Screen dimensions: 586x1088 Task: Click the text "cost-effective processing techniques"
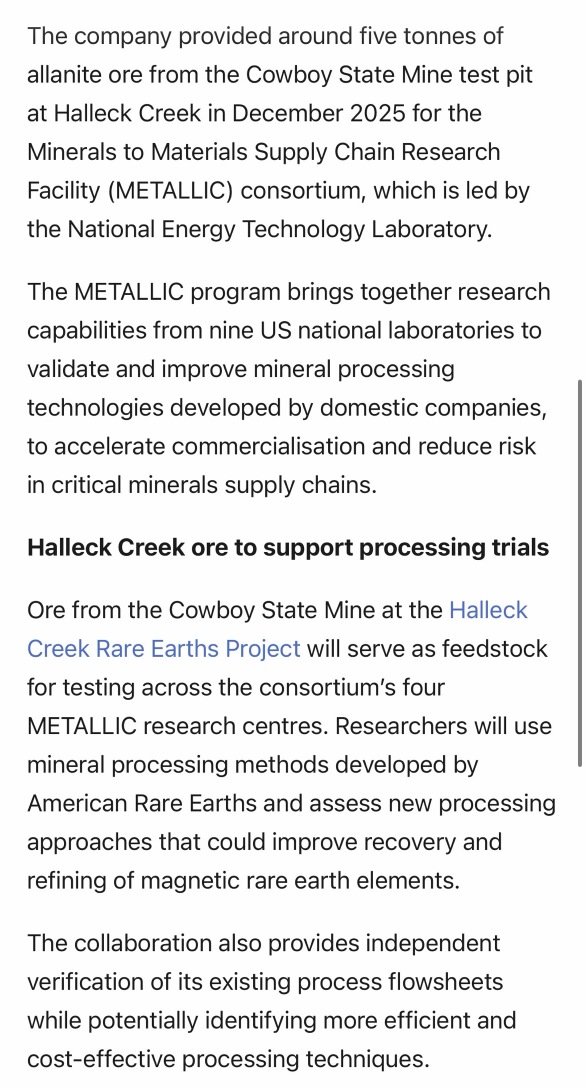click(x=225, y=1060)
